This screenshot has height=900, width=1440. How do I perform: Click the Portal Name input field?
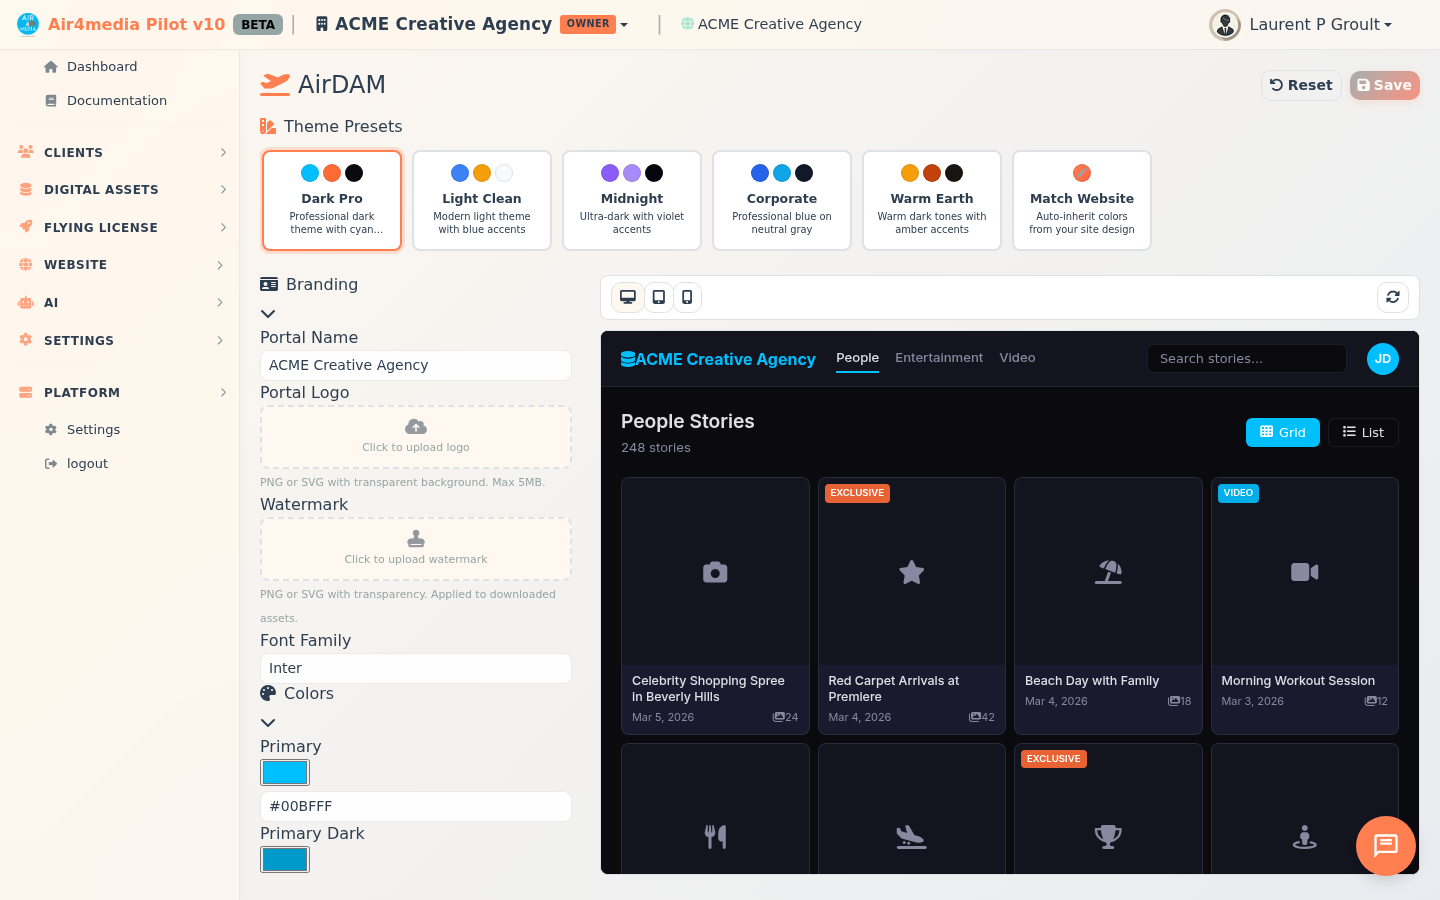[x=415, y=366]
